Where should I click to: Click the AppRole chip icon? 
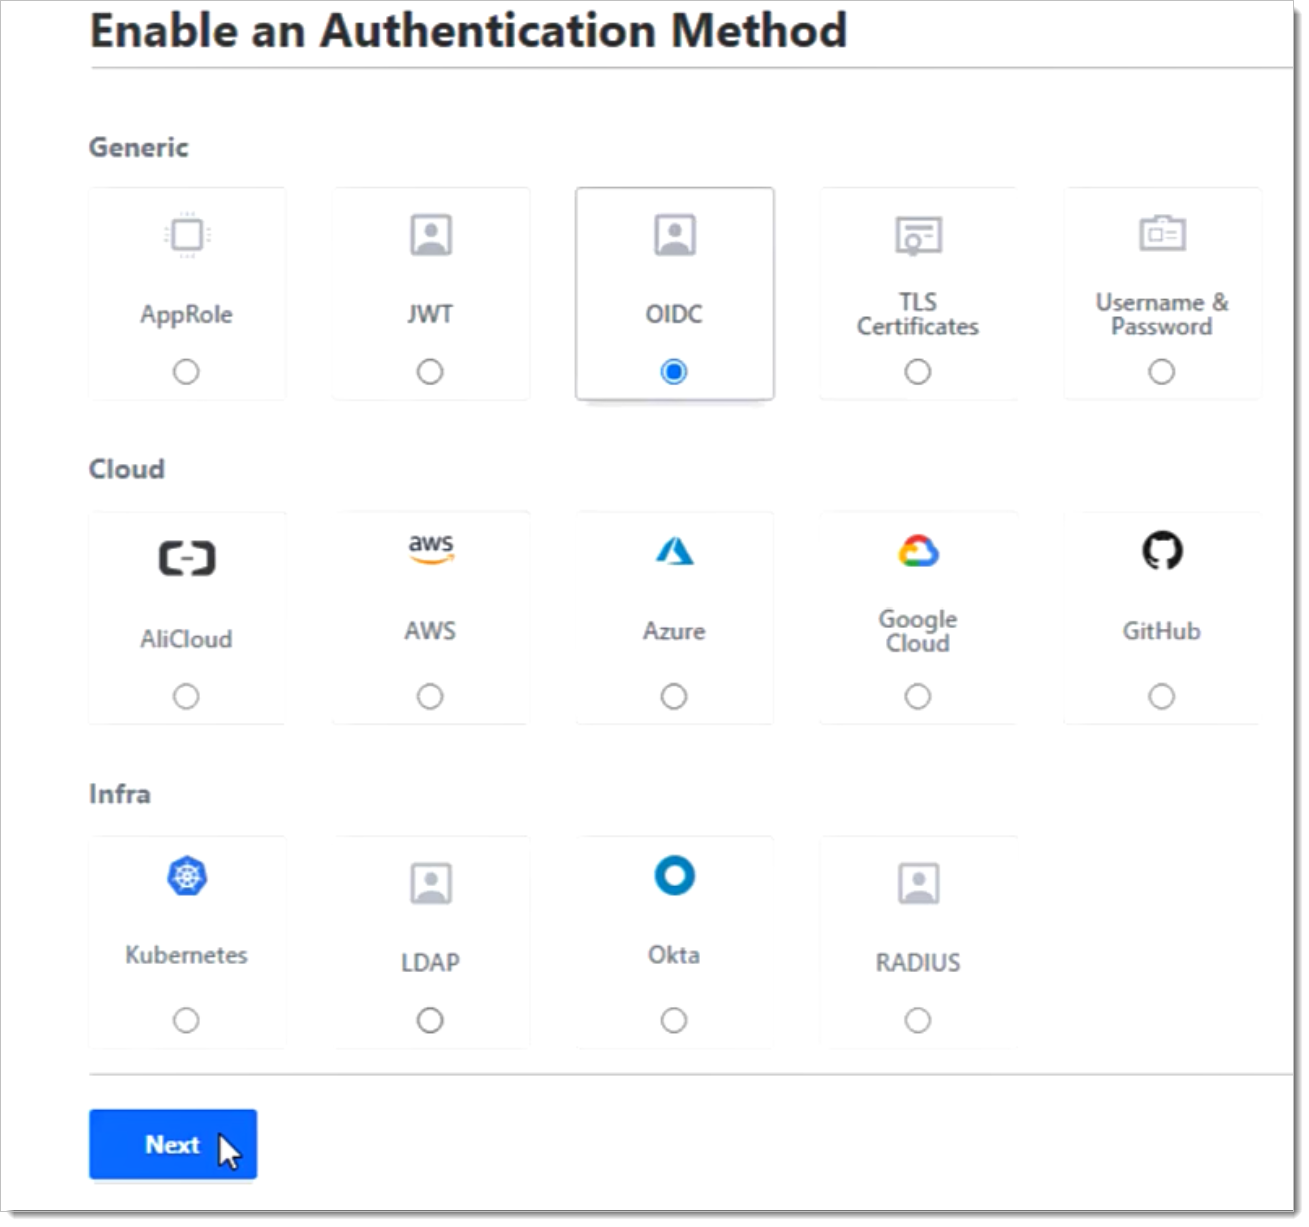point(186,235)
